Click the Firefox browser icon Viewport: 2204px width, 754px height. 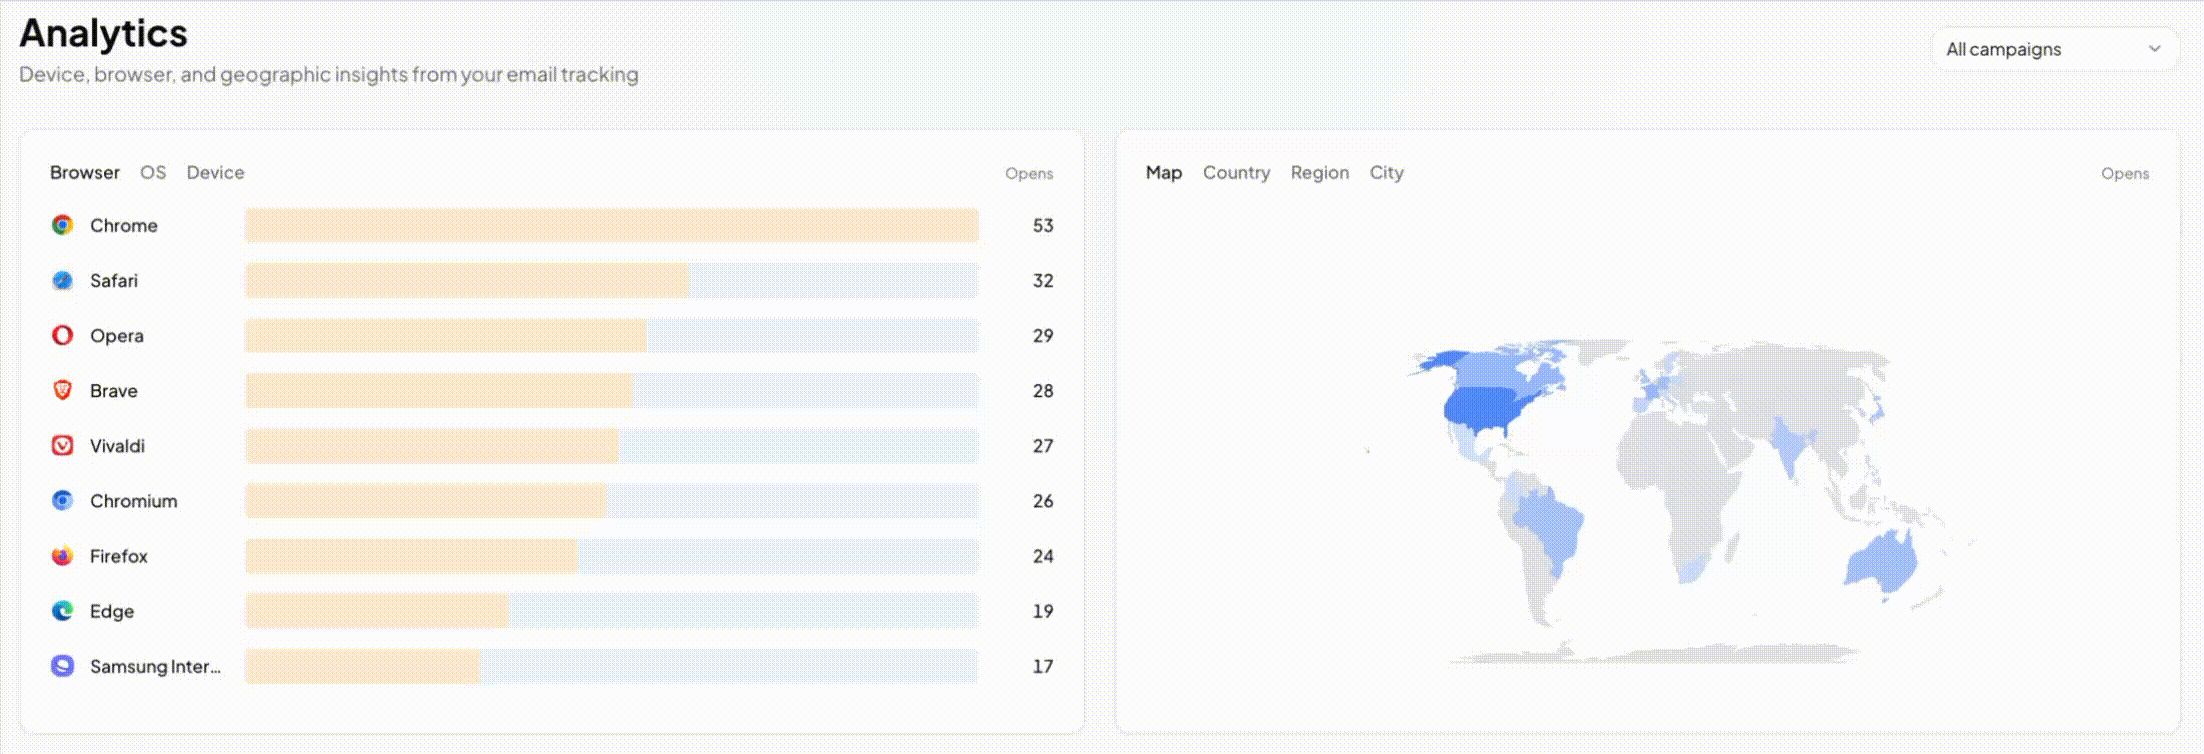[x=62, y=555]
